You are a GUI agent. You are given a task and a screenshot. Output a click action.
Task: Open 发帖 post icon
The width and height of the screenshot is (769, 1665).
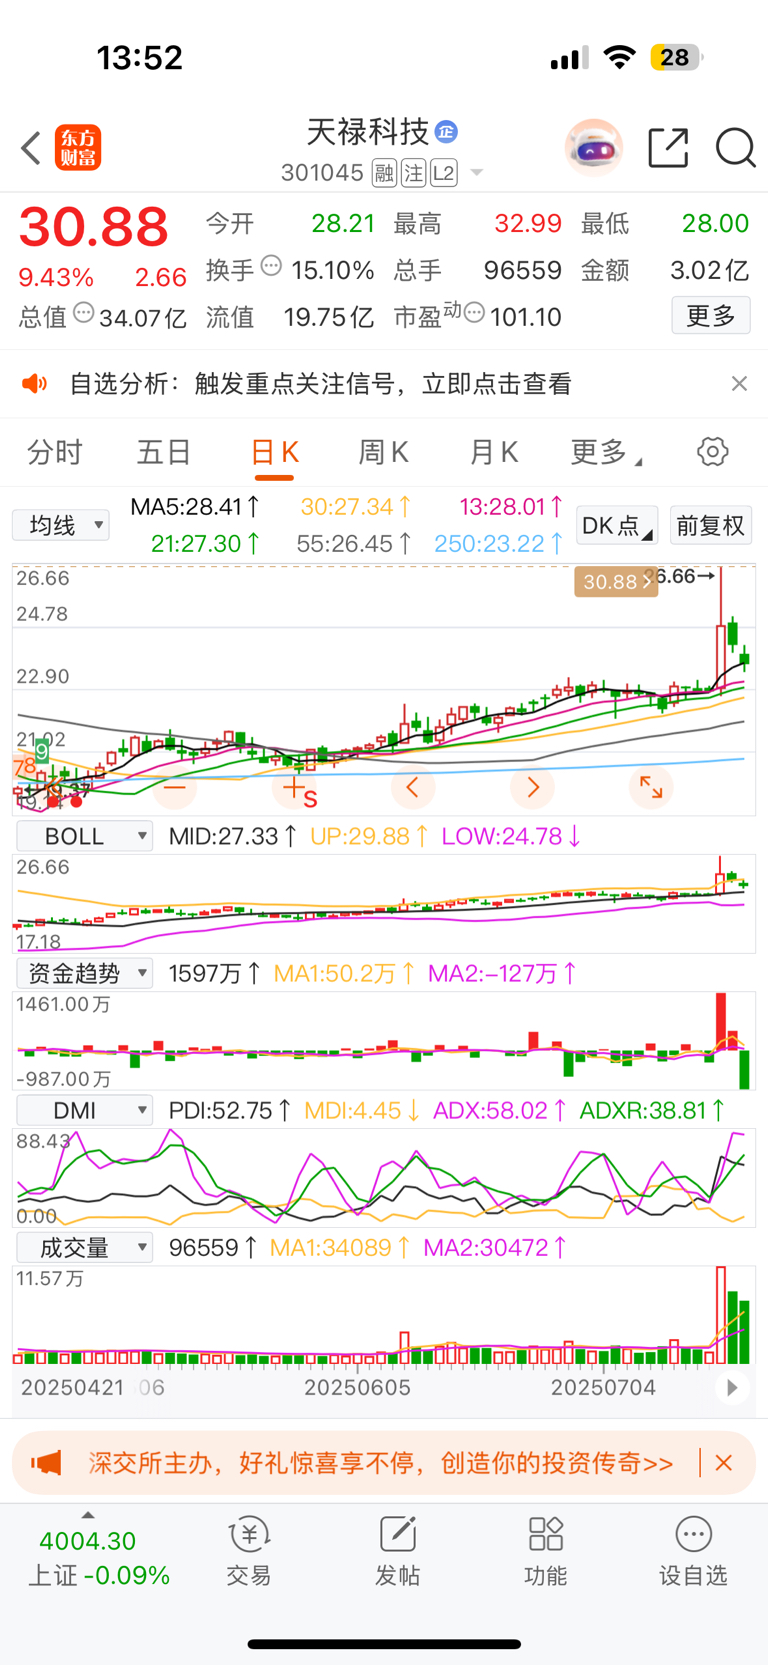pos(397,1551)
